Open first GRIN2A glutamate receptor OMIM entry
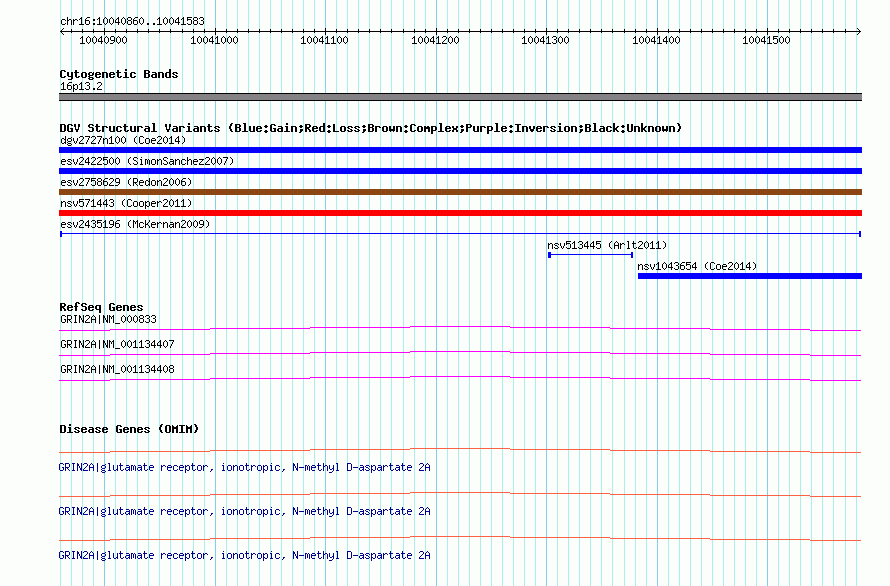The image size is (890, 586). (x=245, y=467)
